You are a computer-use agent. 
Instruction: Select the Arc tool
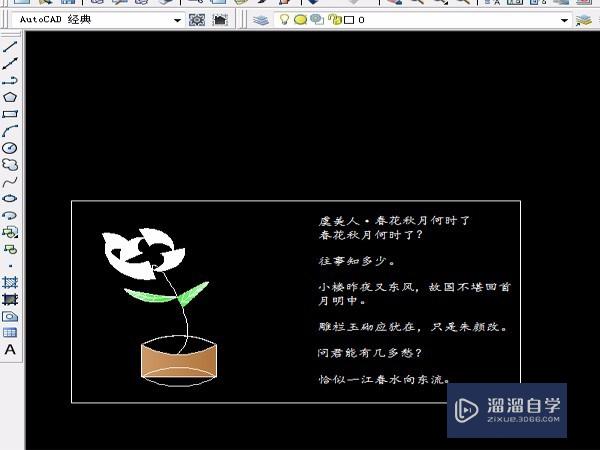10,131
